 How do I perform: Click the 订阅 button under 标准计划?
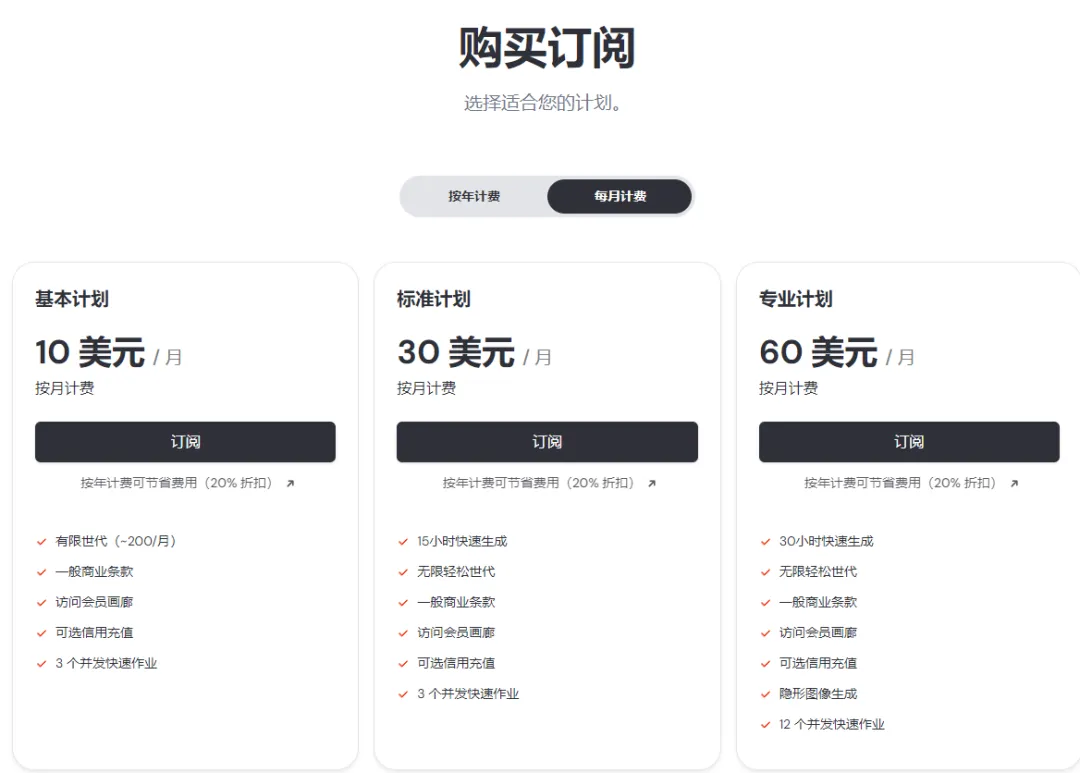pos(547,442)
